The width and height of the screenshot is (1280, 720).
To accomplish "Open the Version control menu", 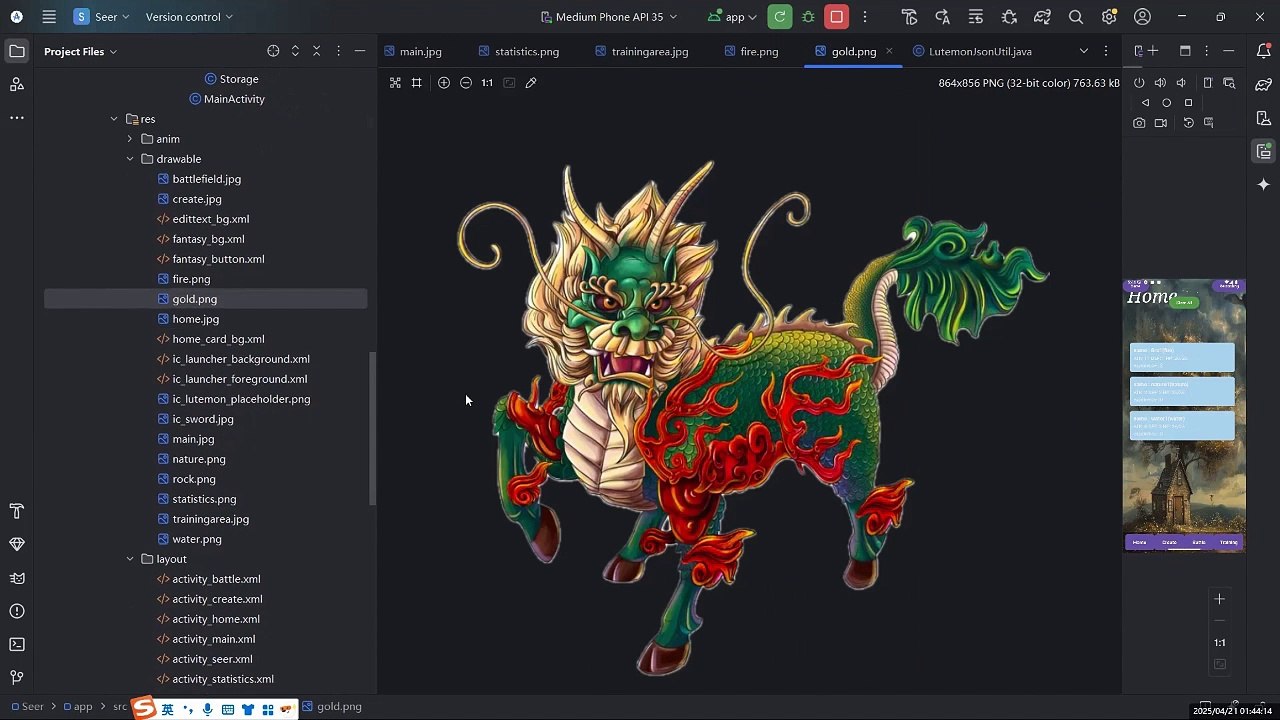I will [188, 17].
